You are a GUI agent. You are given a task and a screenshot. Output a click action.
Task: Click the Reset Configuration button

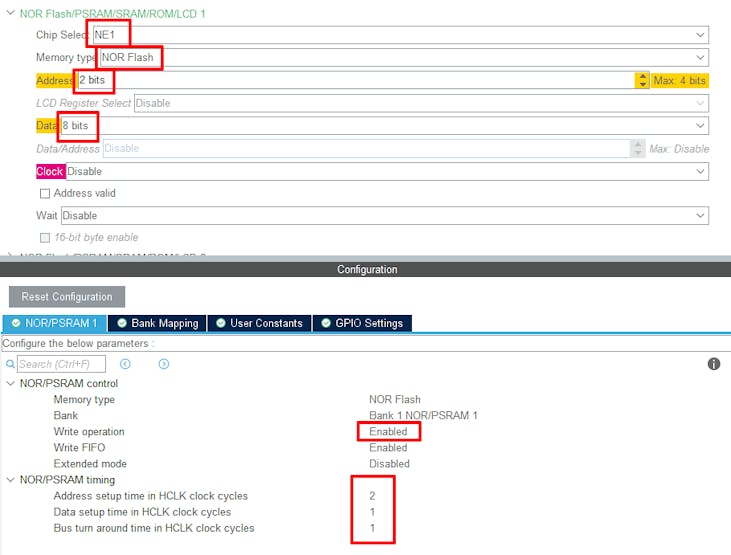point(67,297)
